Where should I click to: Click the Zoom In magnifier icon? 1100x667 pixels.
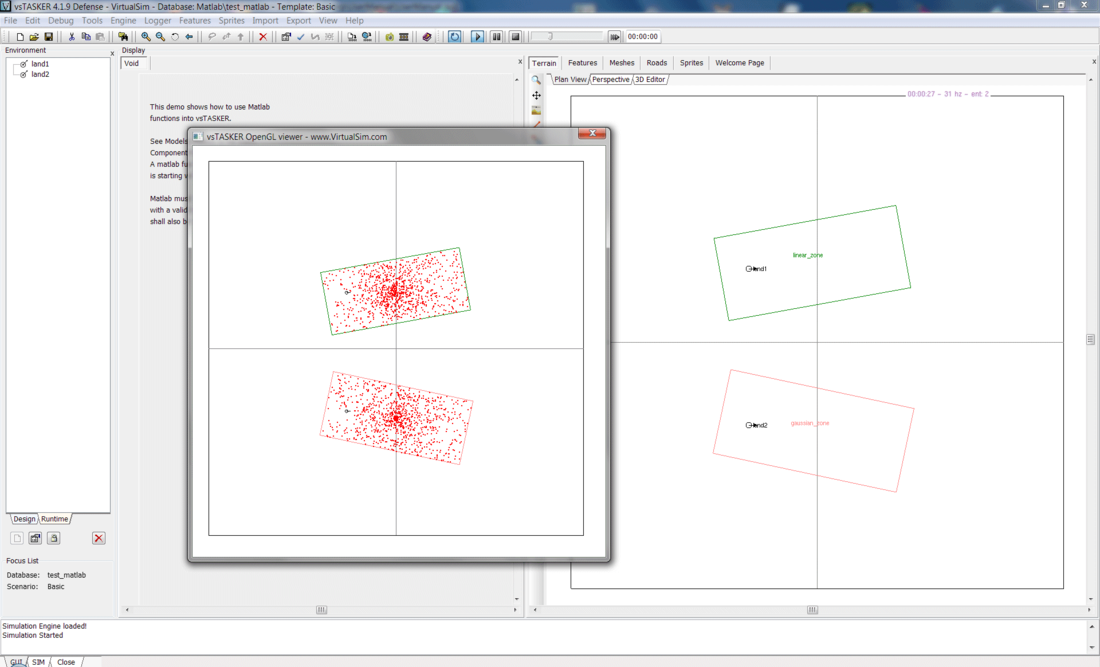point(146,37)
